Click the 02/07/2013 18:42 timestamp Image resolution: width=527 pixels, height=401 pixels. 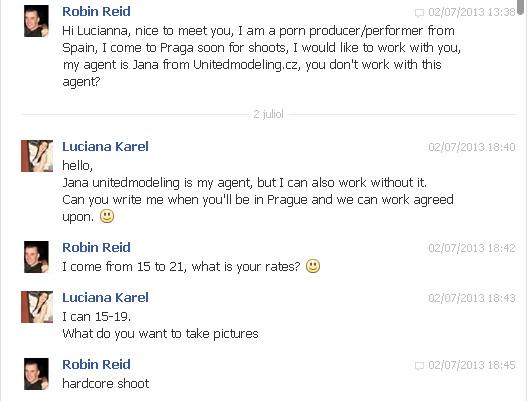[472, 248]
